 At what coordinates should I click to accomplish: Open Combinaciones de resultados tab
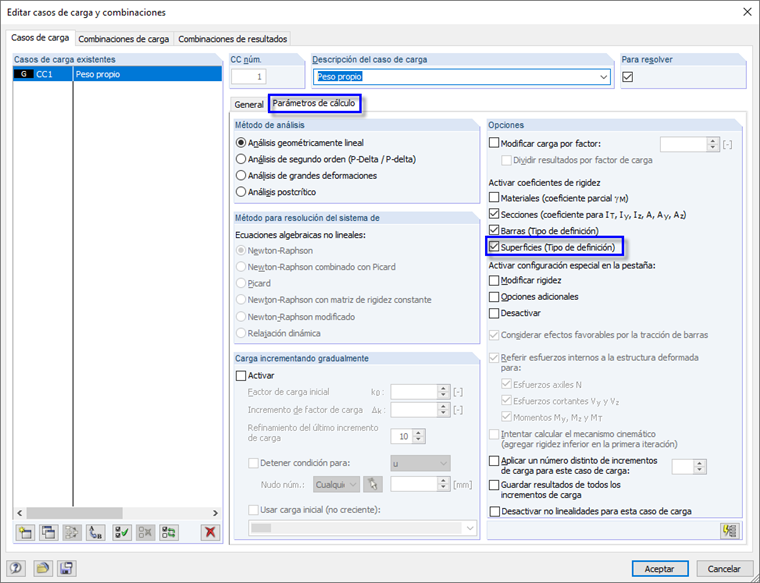233,39
